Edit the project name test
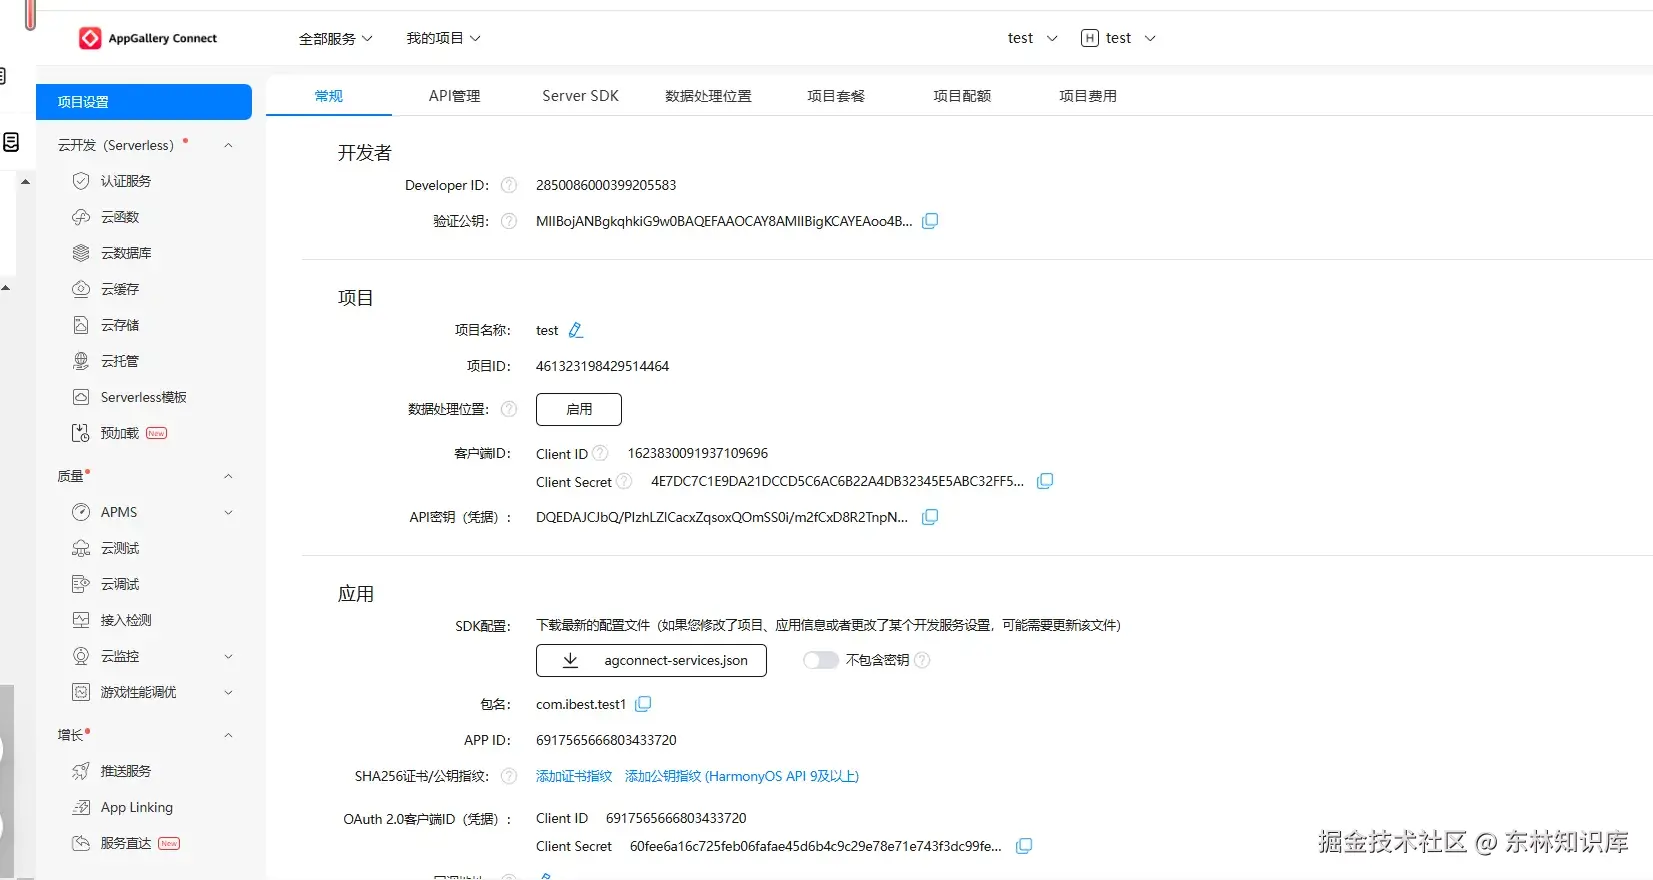The height and width of the screenshot is (880, 1653). click(x=576, y=330)
